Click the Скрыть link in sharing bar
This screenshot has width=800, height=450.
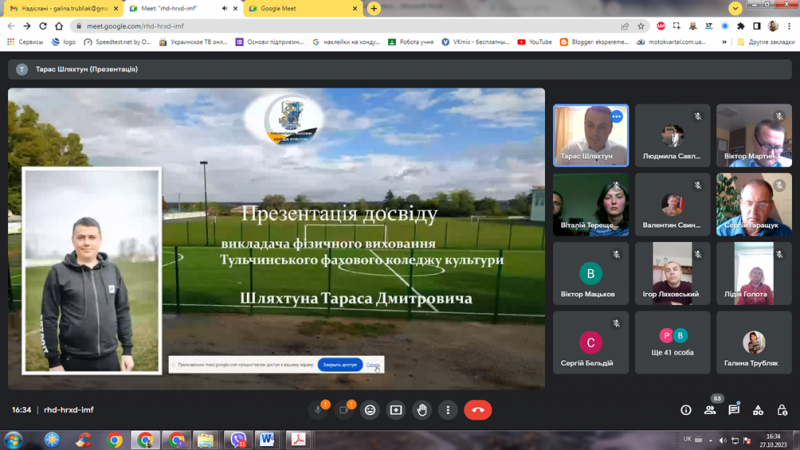(373, 365)
